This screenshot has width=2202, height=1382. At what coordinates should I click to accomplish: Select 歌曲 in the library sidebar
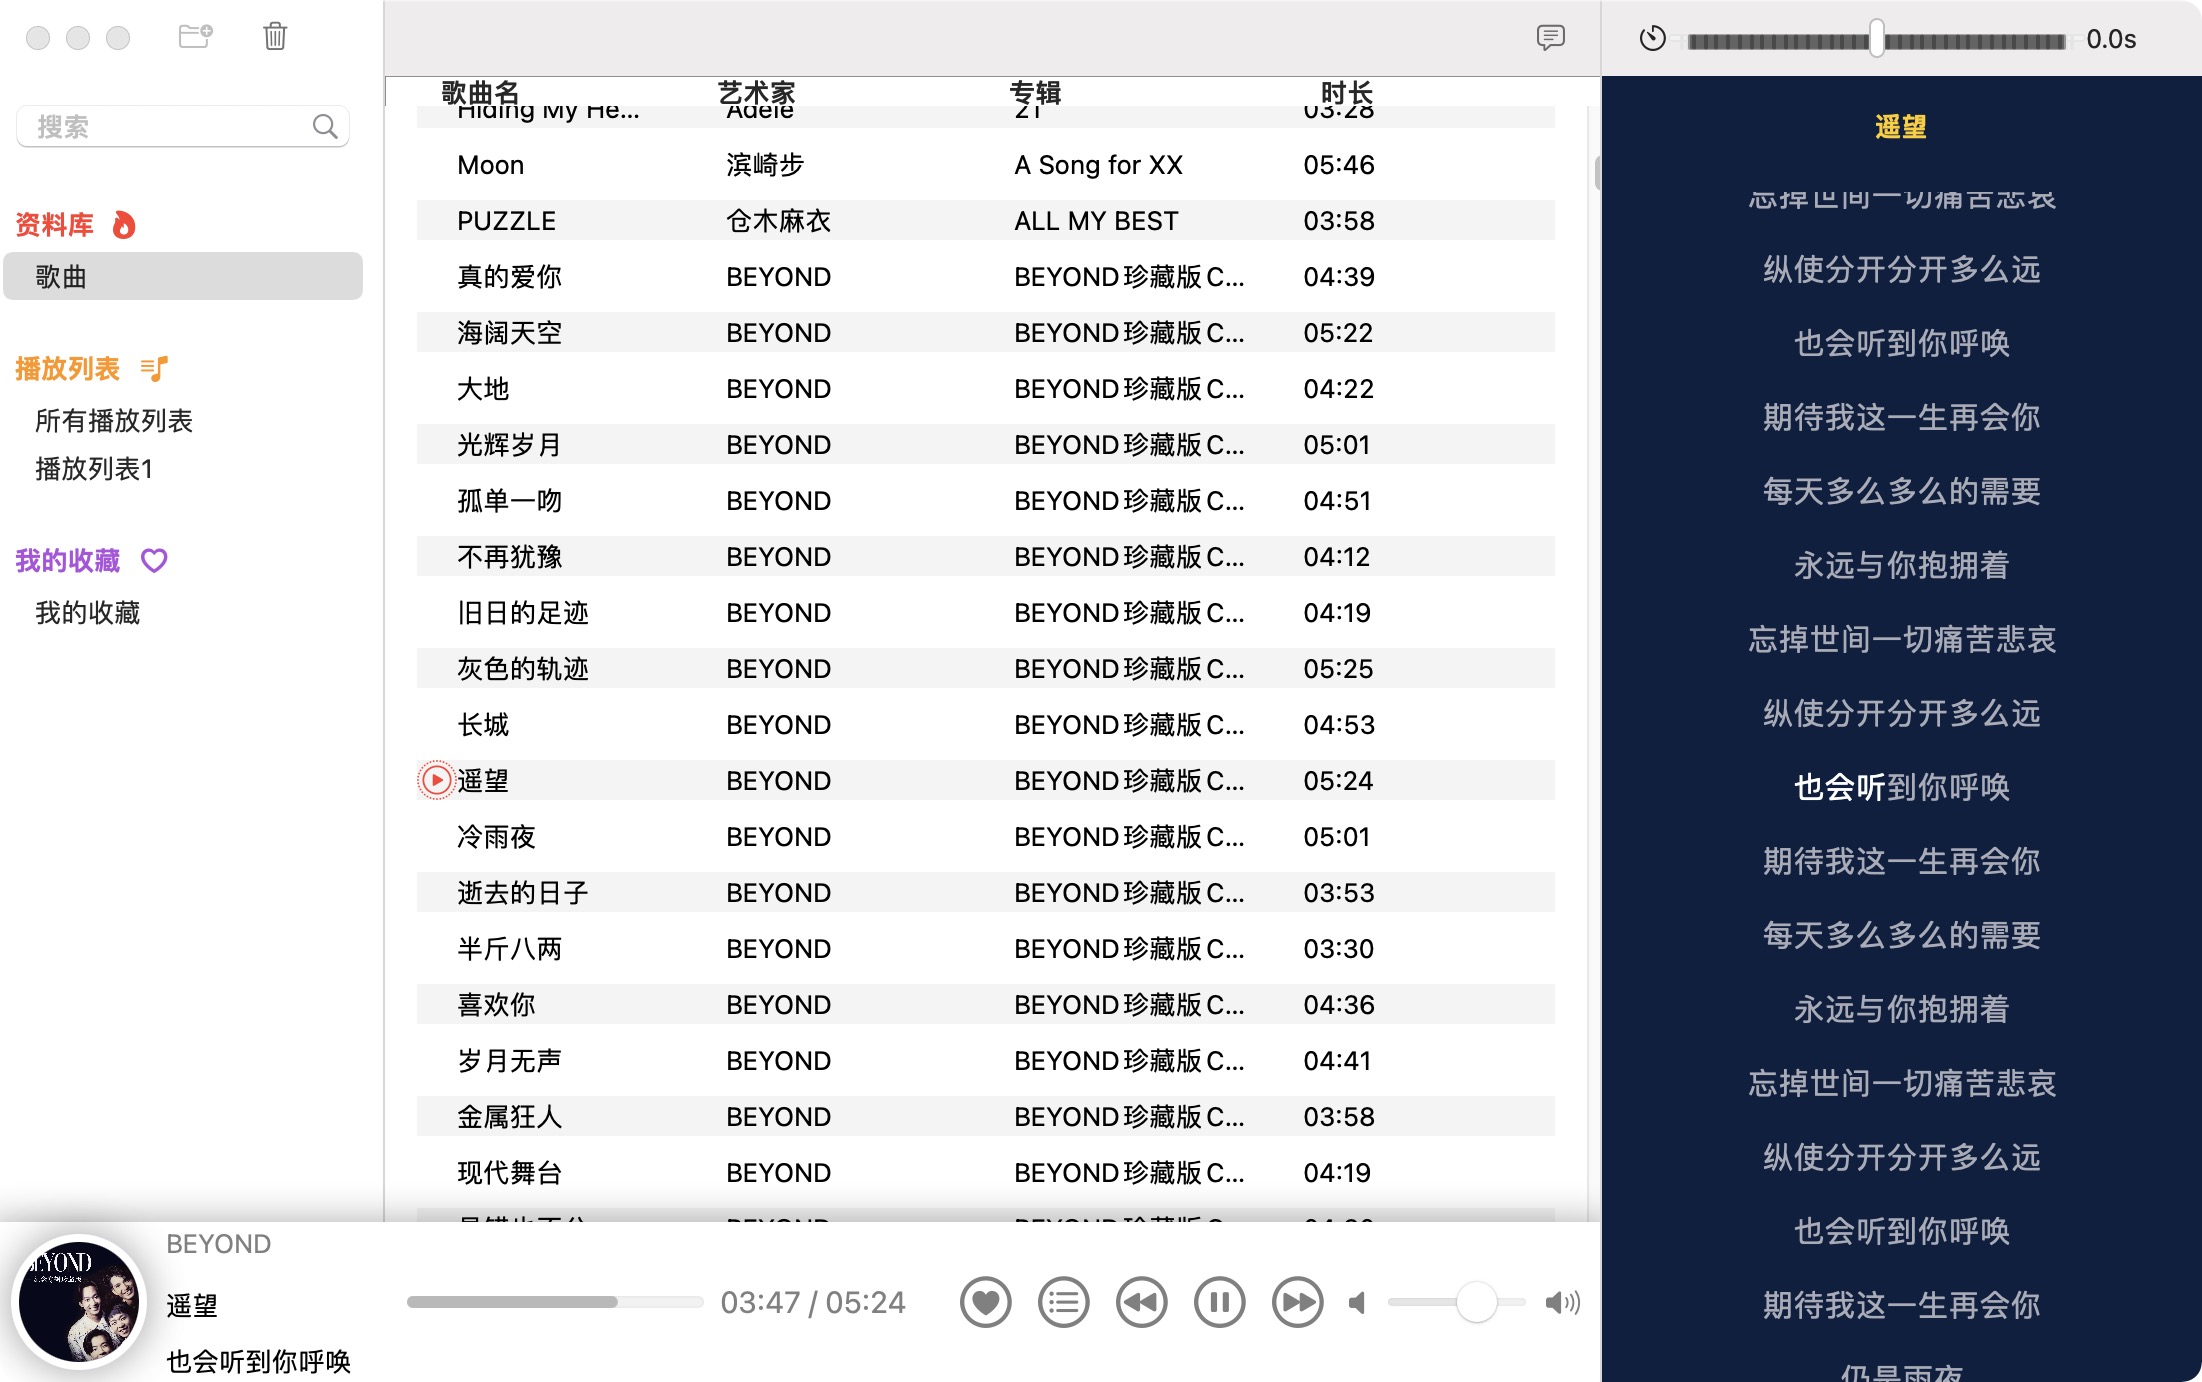183,276
